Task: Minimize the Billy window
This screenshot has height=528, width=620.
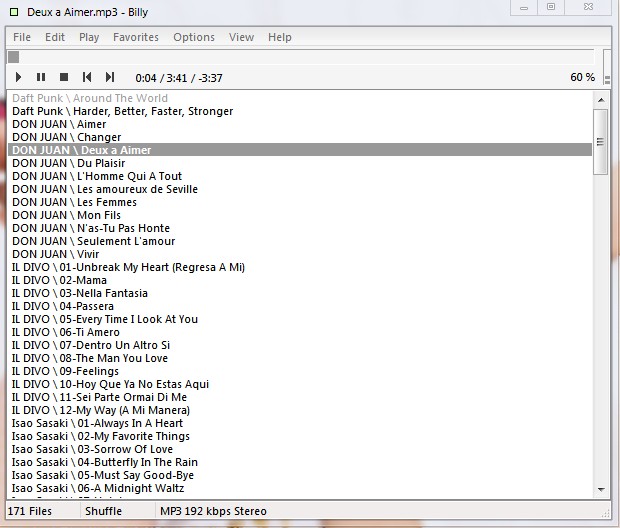Action: tap(524, 8)
